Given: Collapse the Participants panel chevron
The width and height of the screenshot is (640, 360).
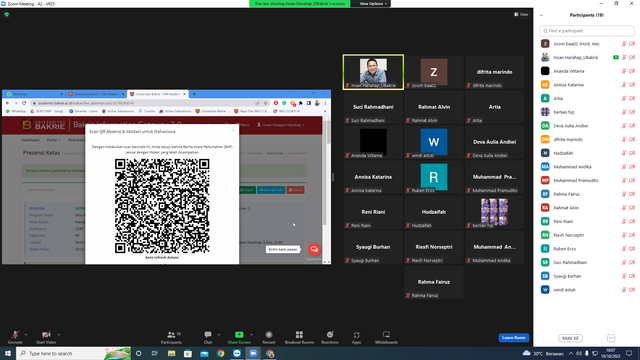Looking at the screenshot, I should 541,15.
